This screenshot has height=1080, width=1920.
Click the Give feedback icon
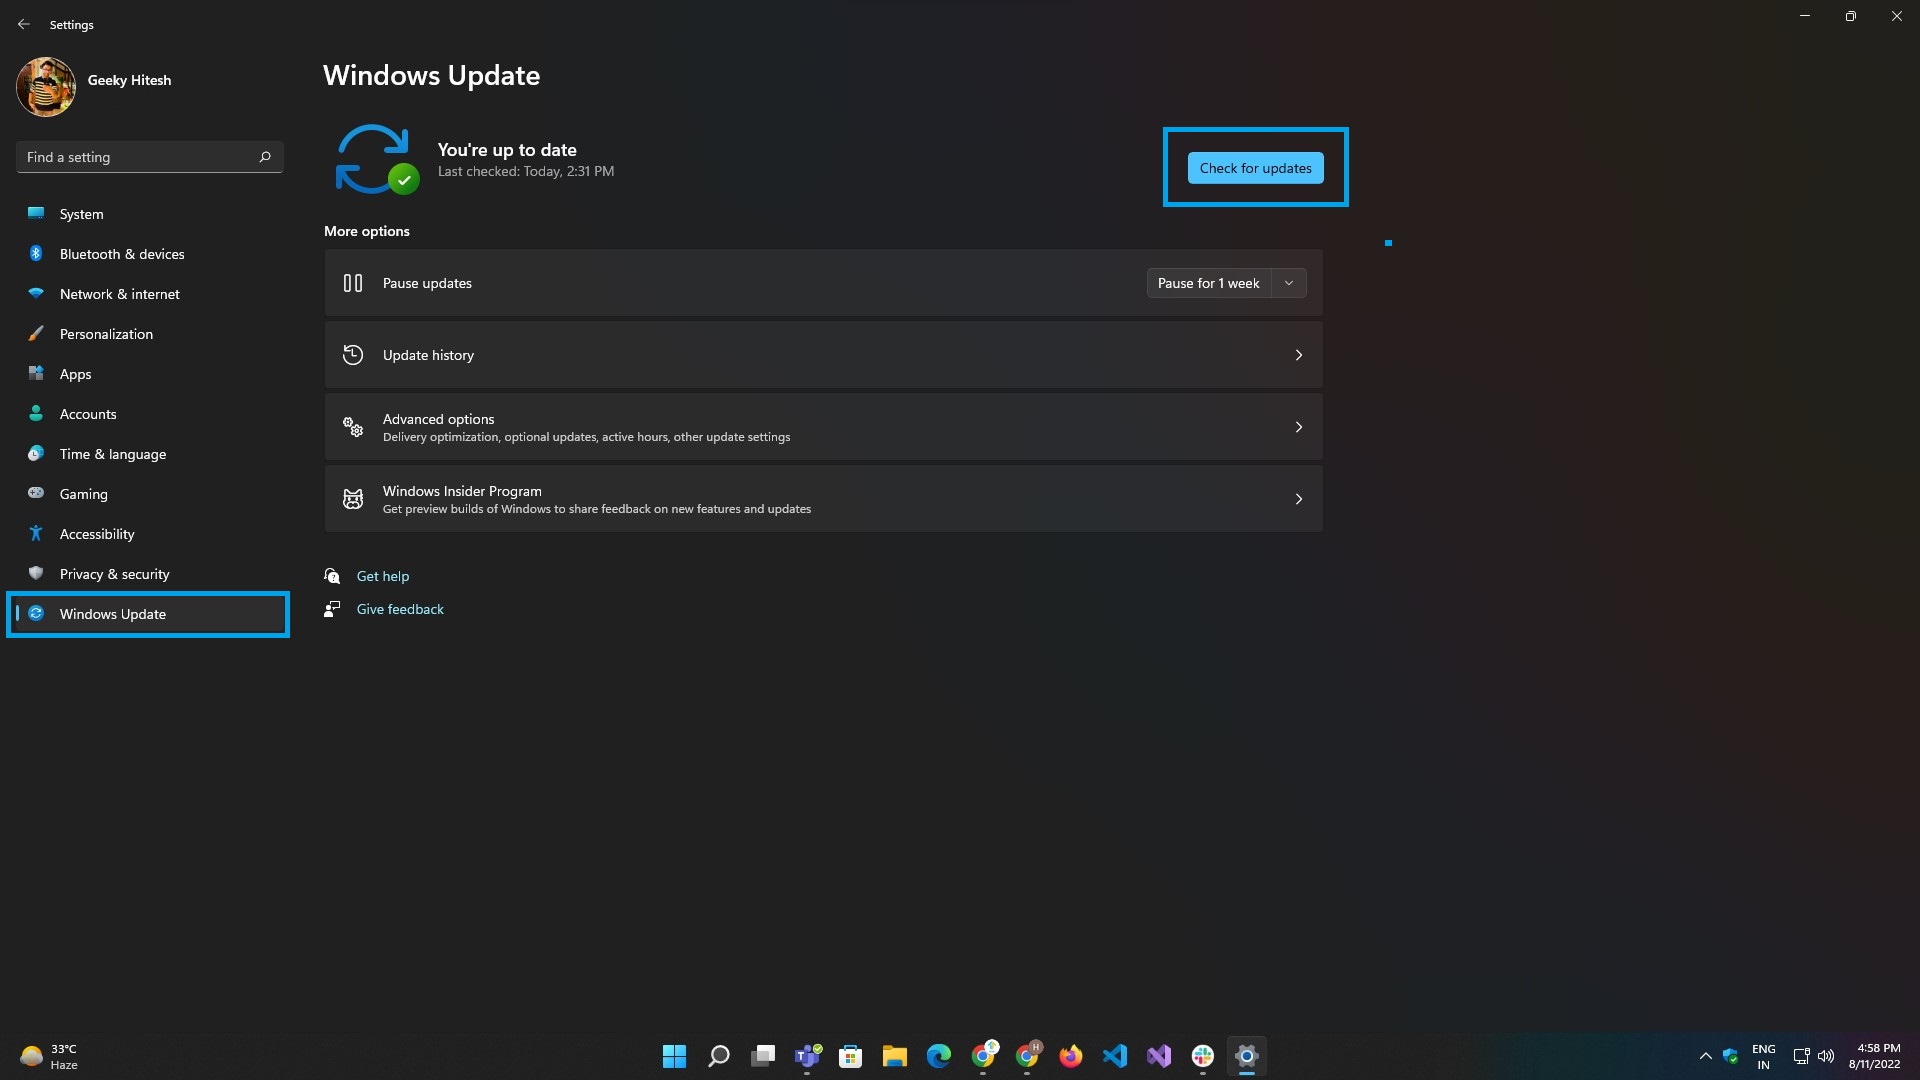point(332,609)
